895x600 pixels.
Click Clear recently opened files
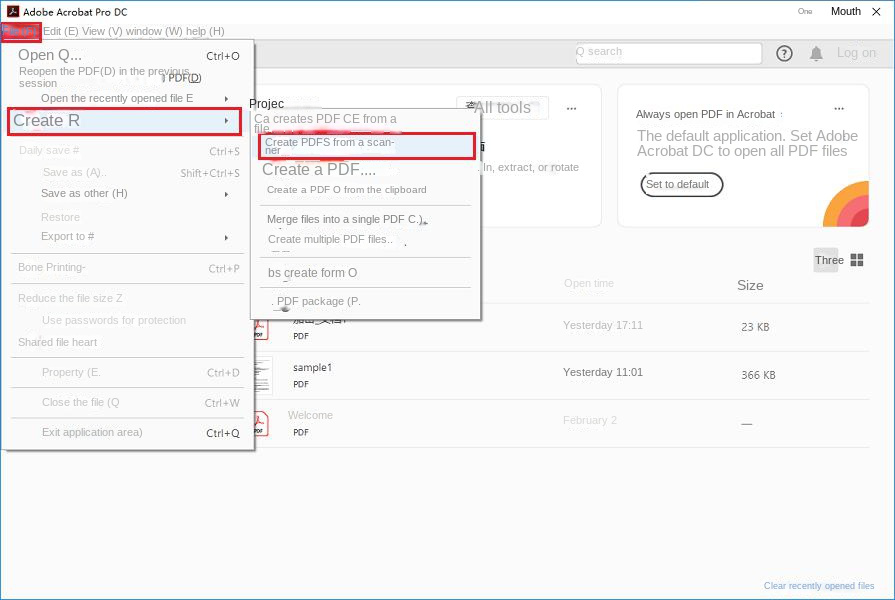[819, 584]
